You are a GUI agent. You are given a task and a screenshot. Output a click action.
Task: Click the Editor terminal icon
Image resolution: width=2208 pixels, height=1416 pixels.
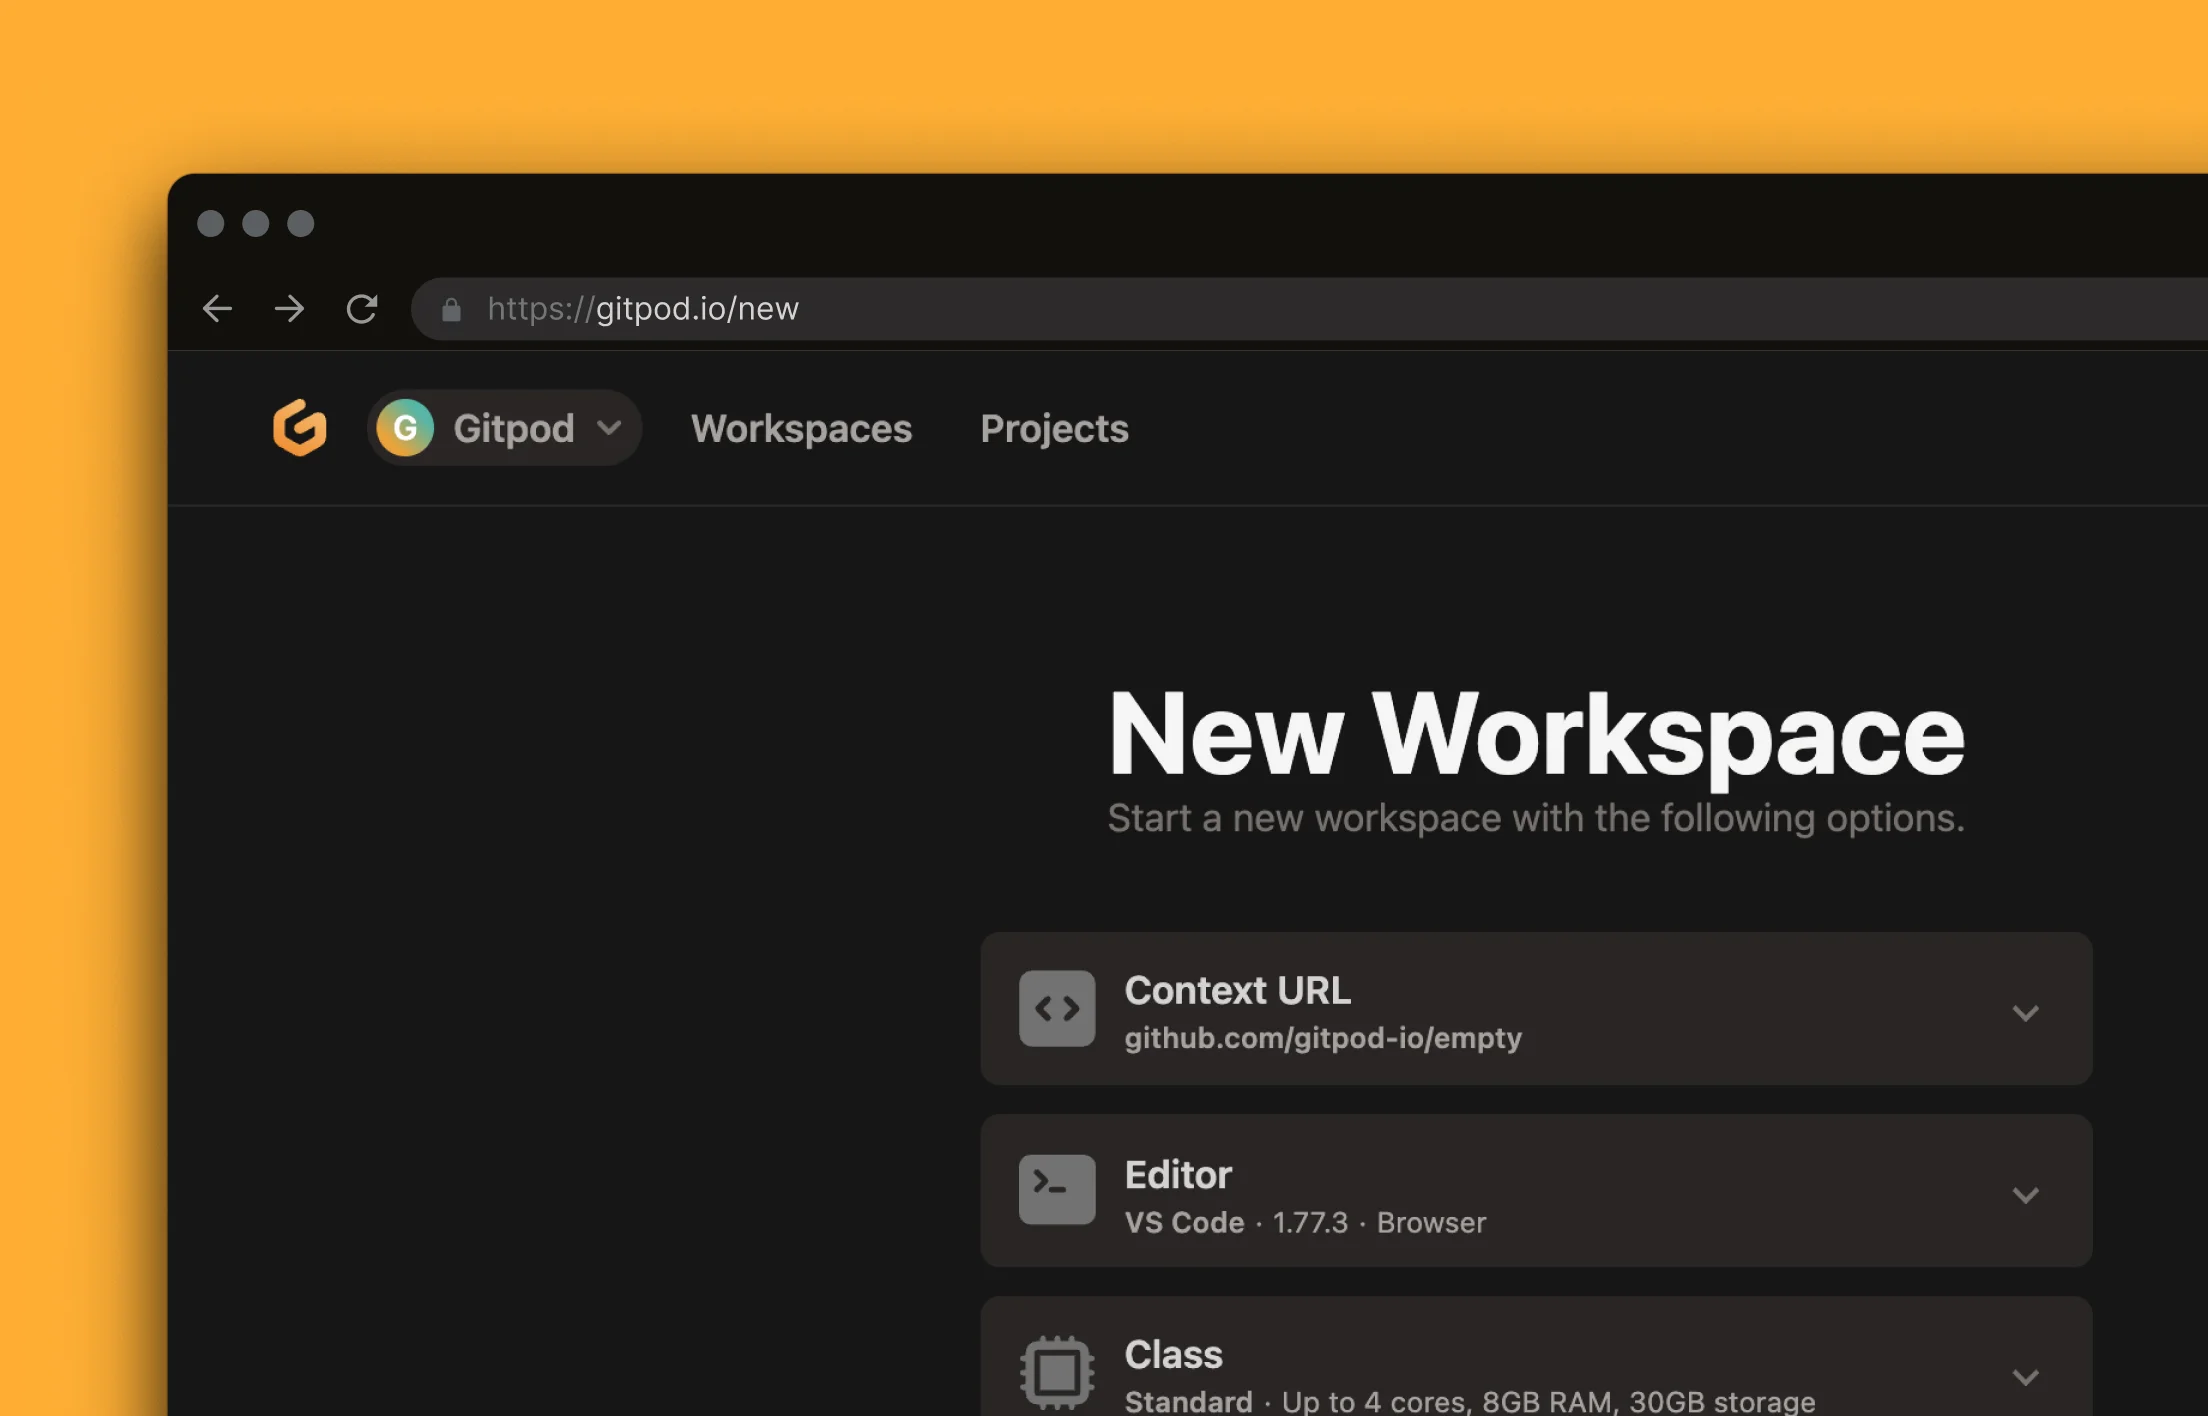coord(1057,1189)
